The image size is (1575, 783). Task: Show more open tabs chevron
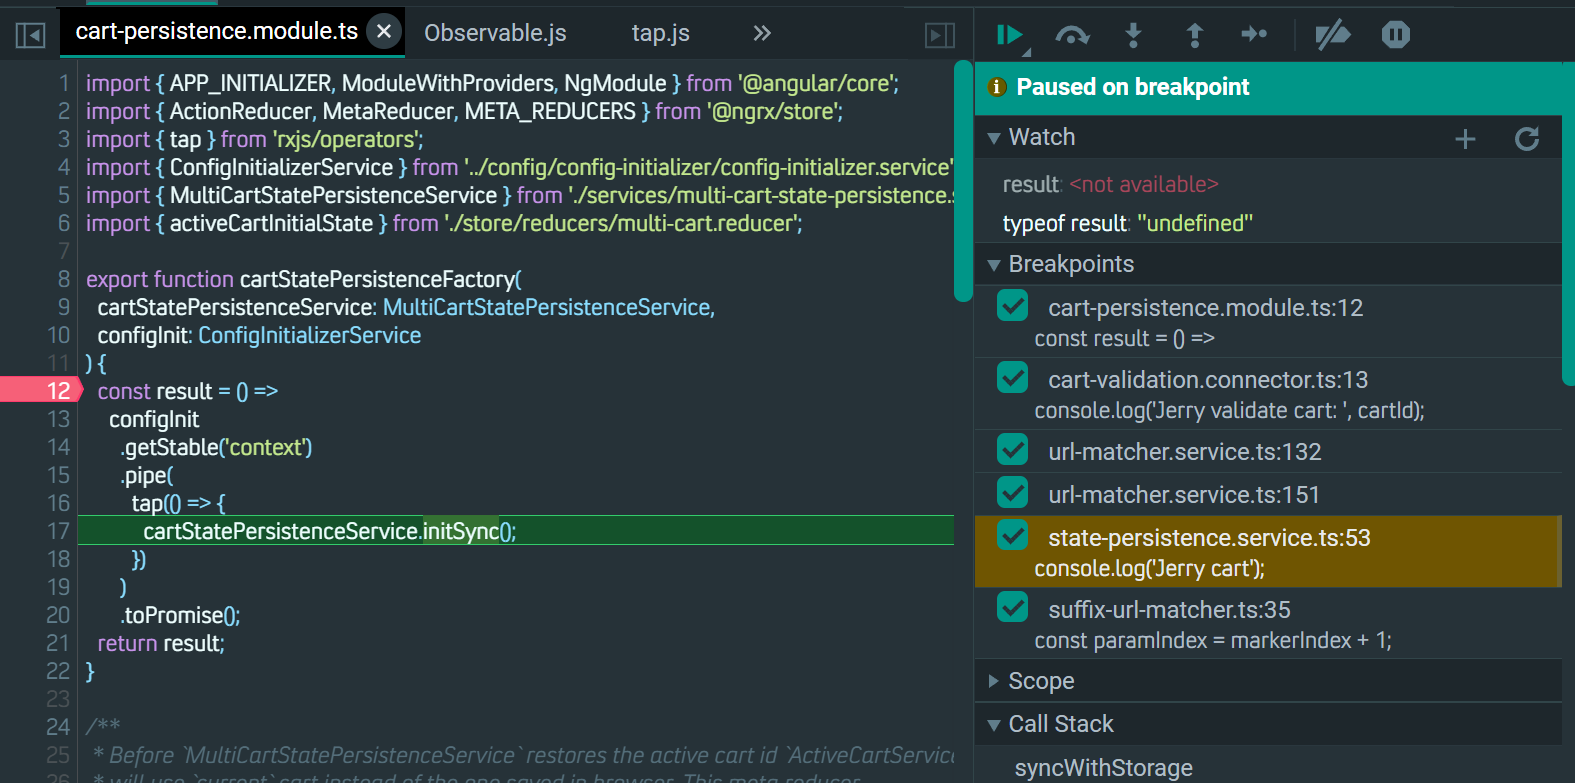(762, 33)
